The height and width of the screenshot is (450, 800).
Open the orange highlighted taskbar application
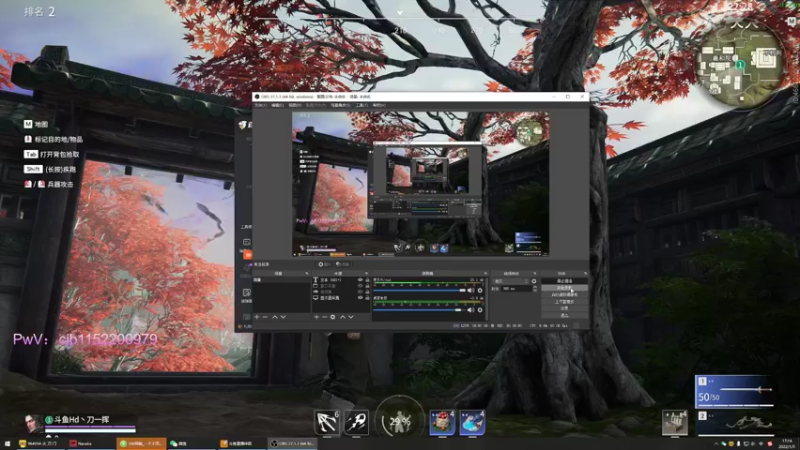tap(141, 444)
